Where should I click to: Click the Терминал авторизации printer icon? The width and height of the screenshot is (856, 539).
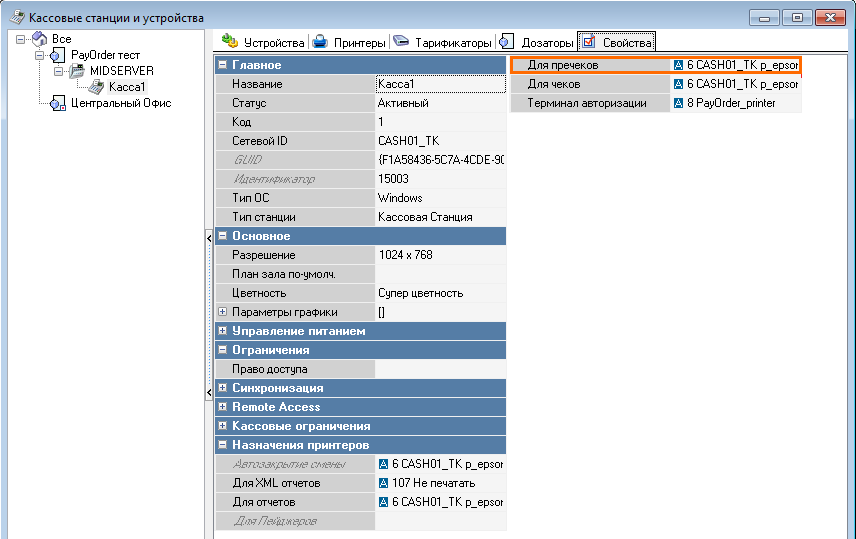(679, 103)
